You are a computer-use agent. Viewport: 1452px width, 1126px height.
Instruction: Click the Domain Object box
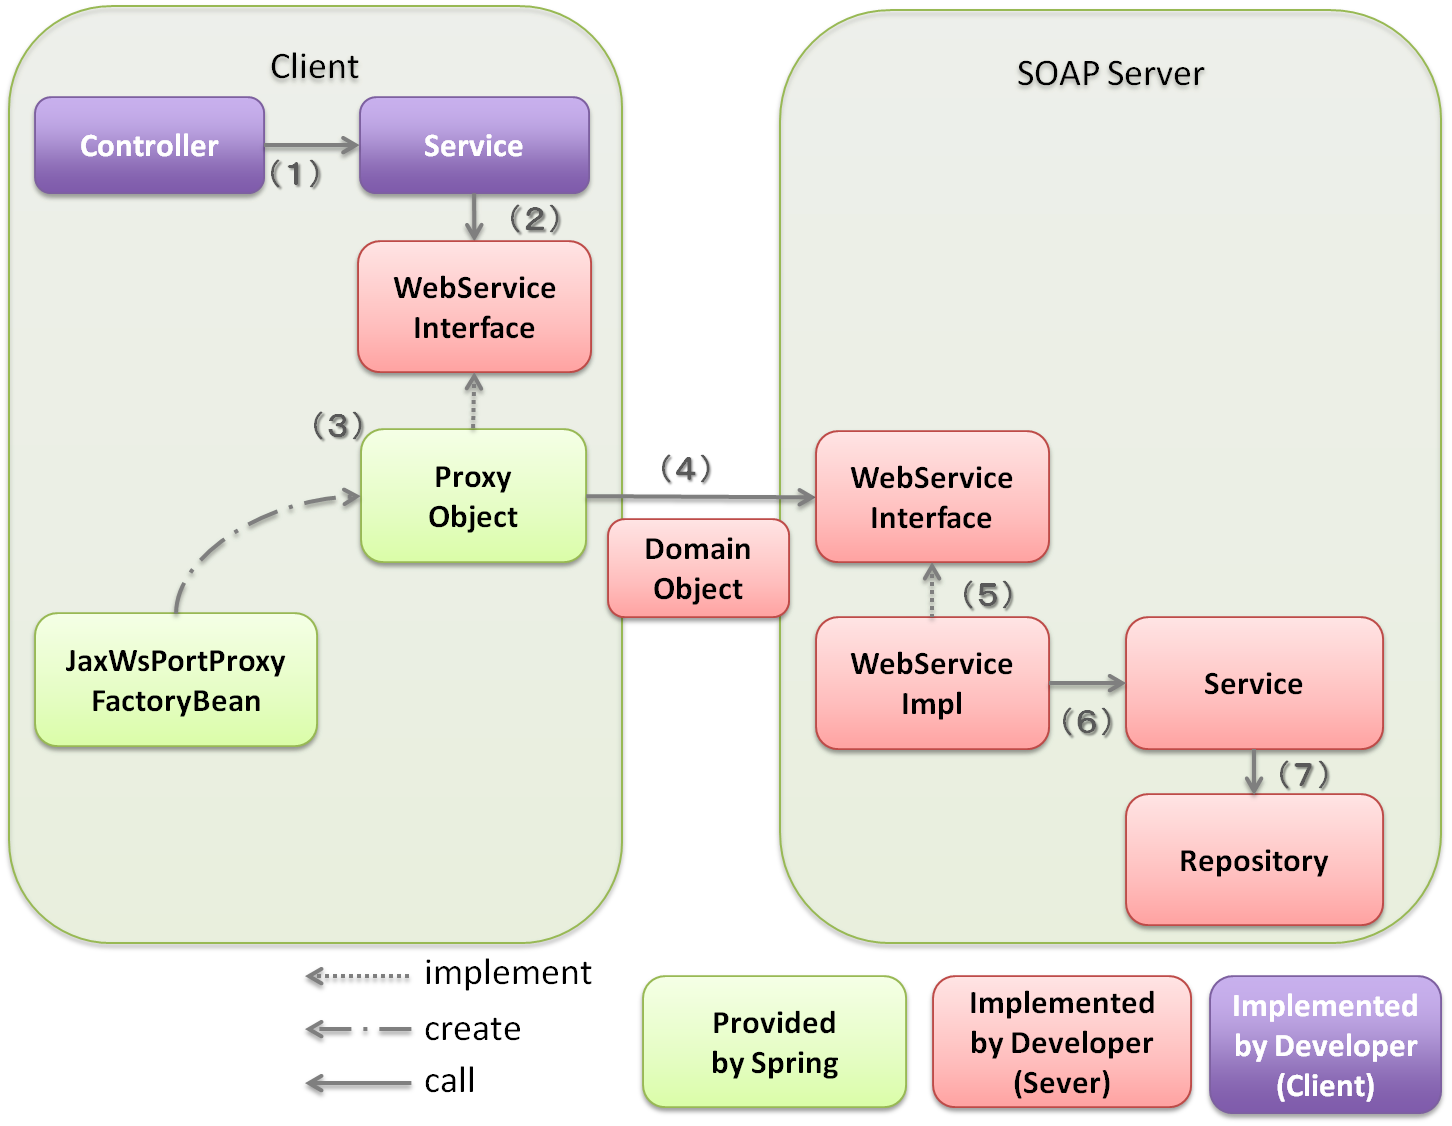(697, 568)
